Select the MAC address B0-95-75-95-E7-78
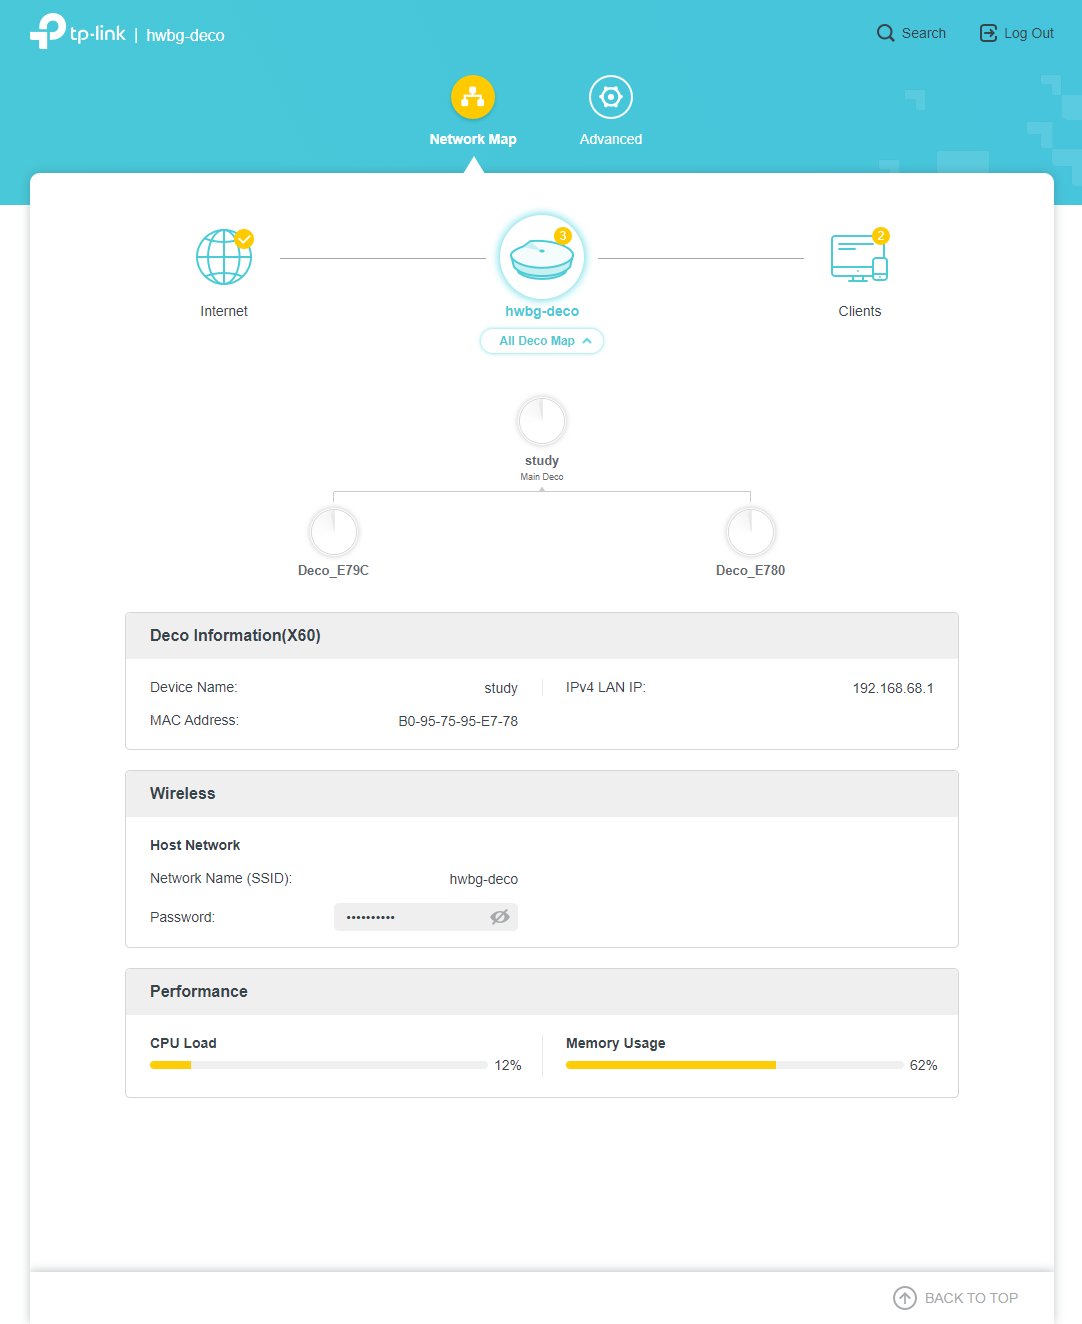1082x1324 pixels. (458, 721)
